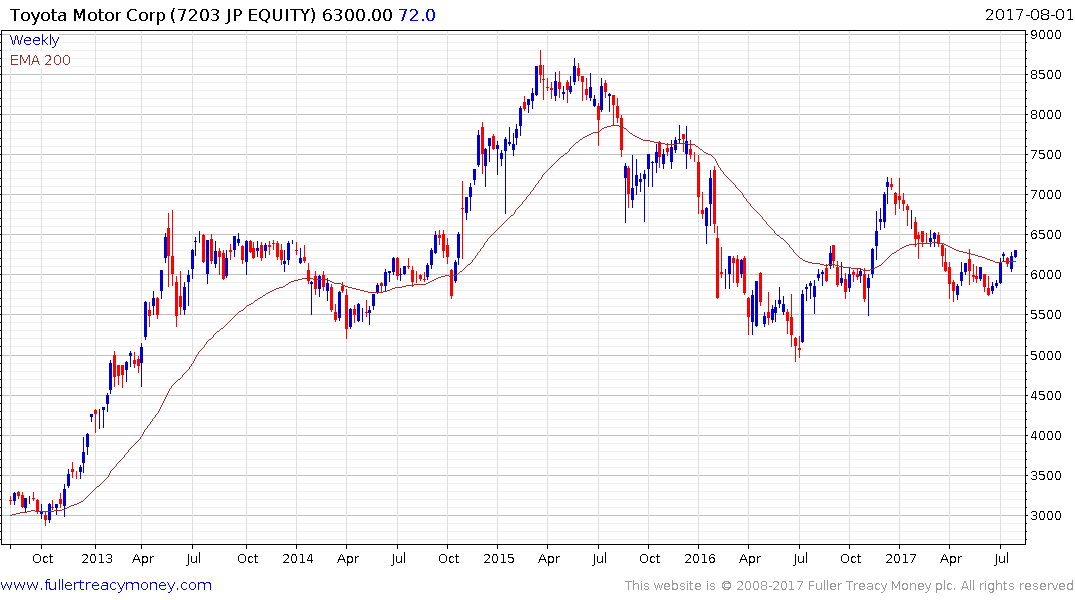Viewport: 1075px width, 600px height.
Task: Open the www.fullertreacymoney.com link
Action: (x=106, y=586)
